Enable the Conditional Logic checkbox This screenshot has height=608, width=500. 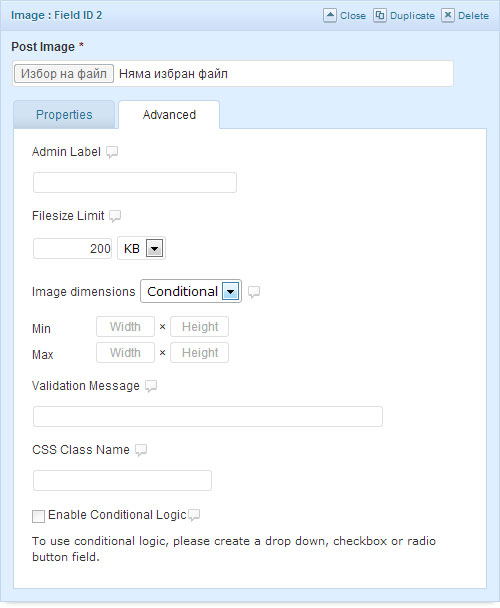tap(38, 516)
